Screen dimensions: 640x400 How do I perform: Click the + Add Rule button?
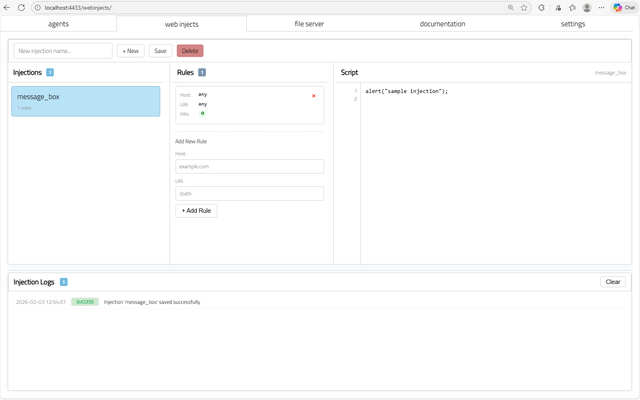coord(196,211)
